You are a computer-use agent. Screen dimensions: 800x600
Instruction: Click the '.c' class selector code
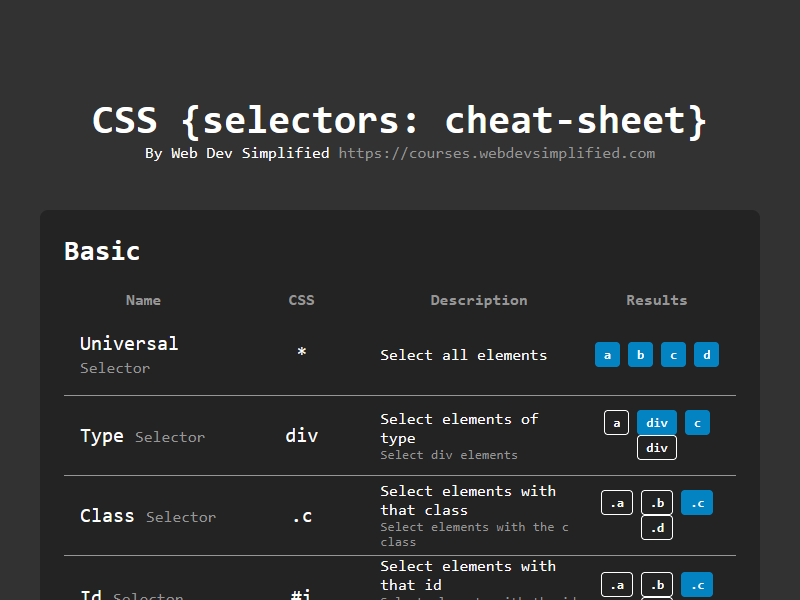[301, 516]
